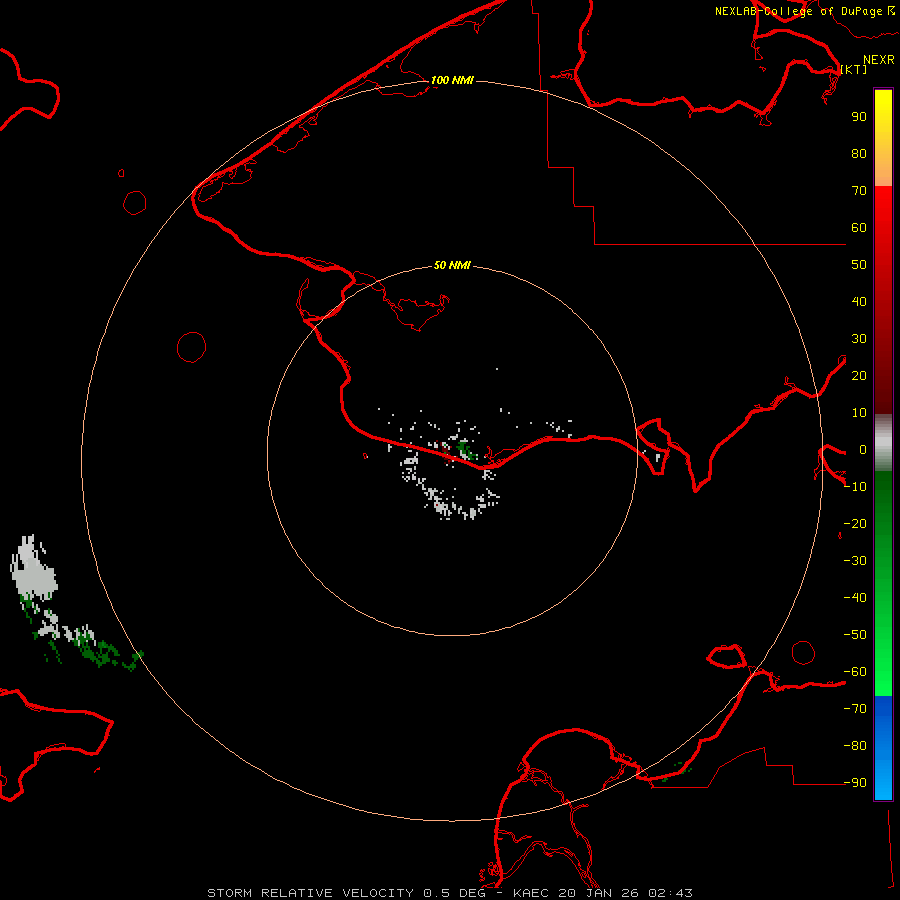The height and width of the screenshot is (900, 900).
Task: Click the 0 value on the velocity scale
Action: tap(863, 450)
